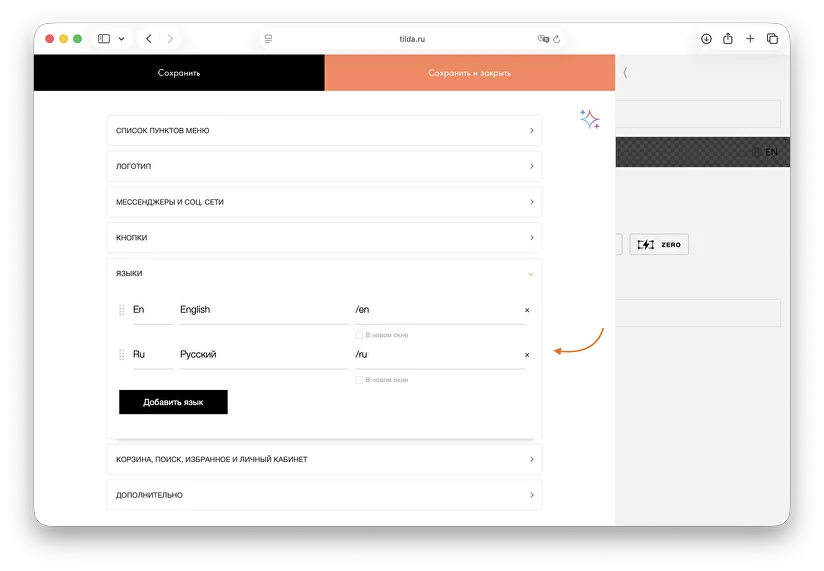Click the page translate icon in address bar
Image resolution: width=824 pixels, height=571 pixels.
[x=543, y=39]
